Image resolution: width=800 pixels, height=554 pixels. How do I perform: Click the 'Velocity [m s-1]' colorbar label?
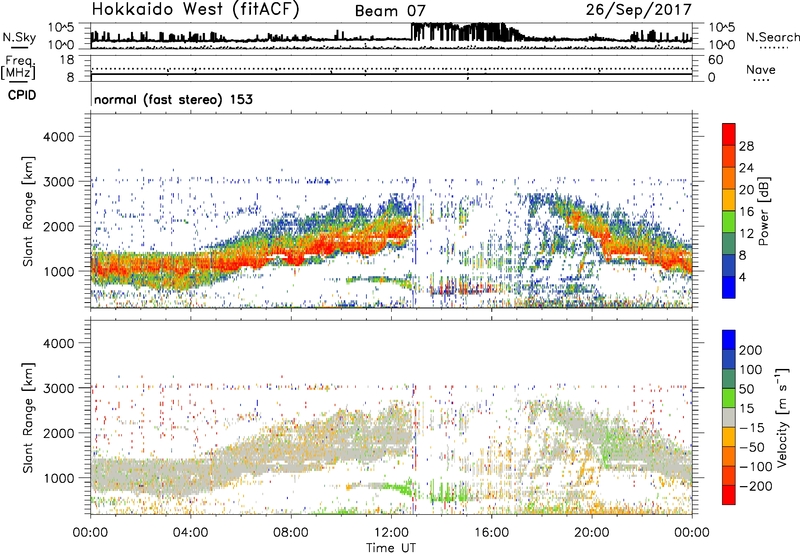coord(782,417)
